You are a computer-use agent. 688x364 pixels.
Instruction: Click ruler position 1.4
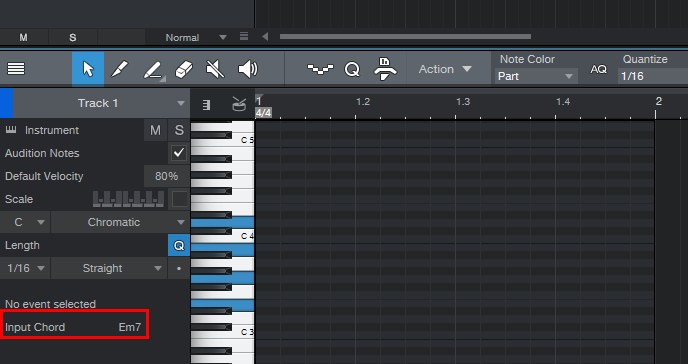click(x=563, y=102)
